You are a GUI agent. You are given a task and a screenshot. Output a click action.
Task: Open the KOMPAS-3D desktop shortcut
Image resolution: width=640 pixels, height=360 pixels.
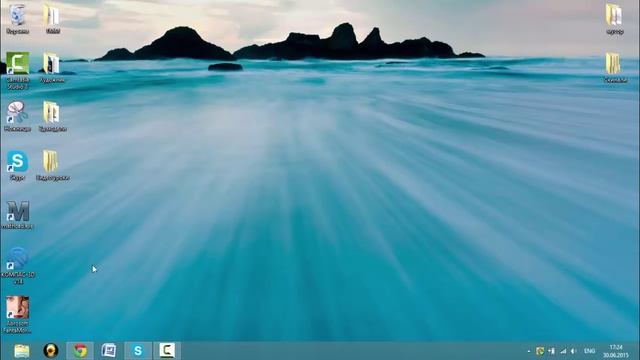tap(18, 265)
